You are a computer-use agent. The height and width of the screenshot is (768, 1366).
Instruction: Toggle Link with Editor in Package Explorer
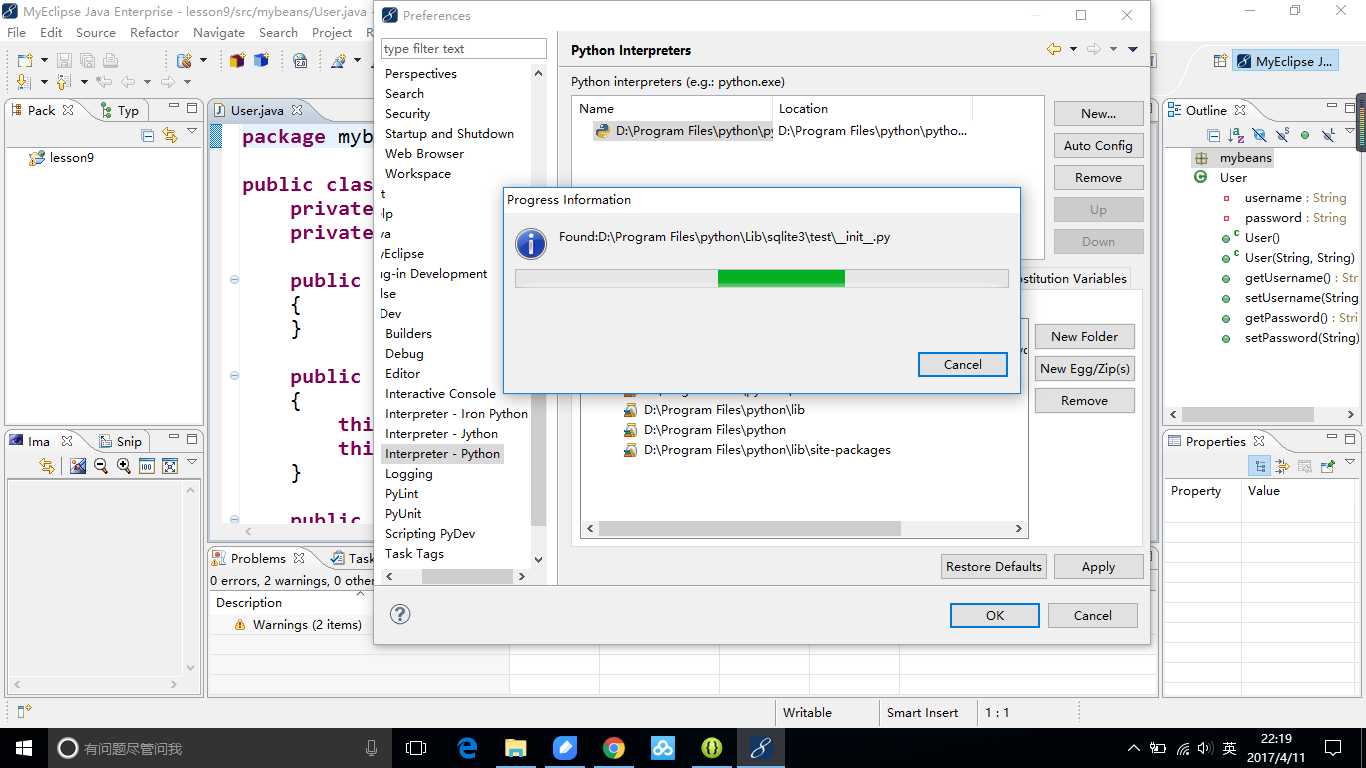(169, 135)
